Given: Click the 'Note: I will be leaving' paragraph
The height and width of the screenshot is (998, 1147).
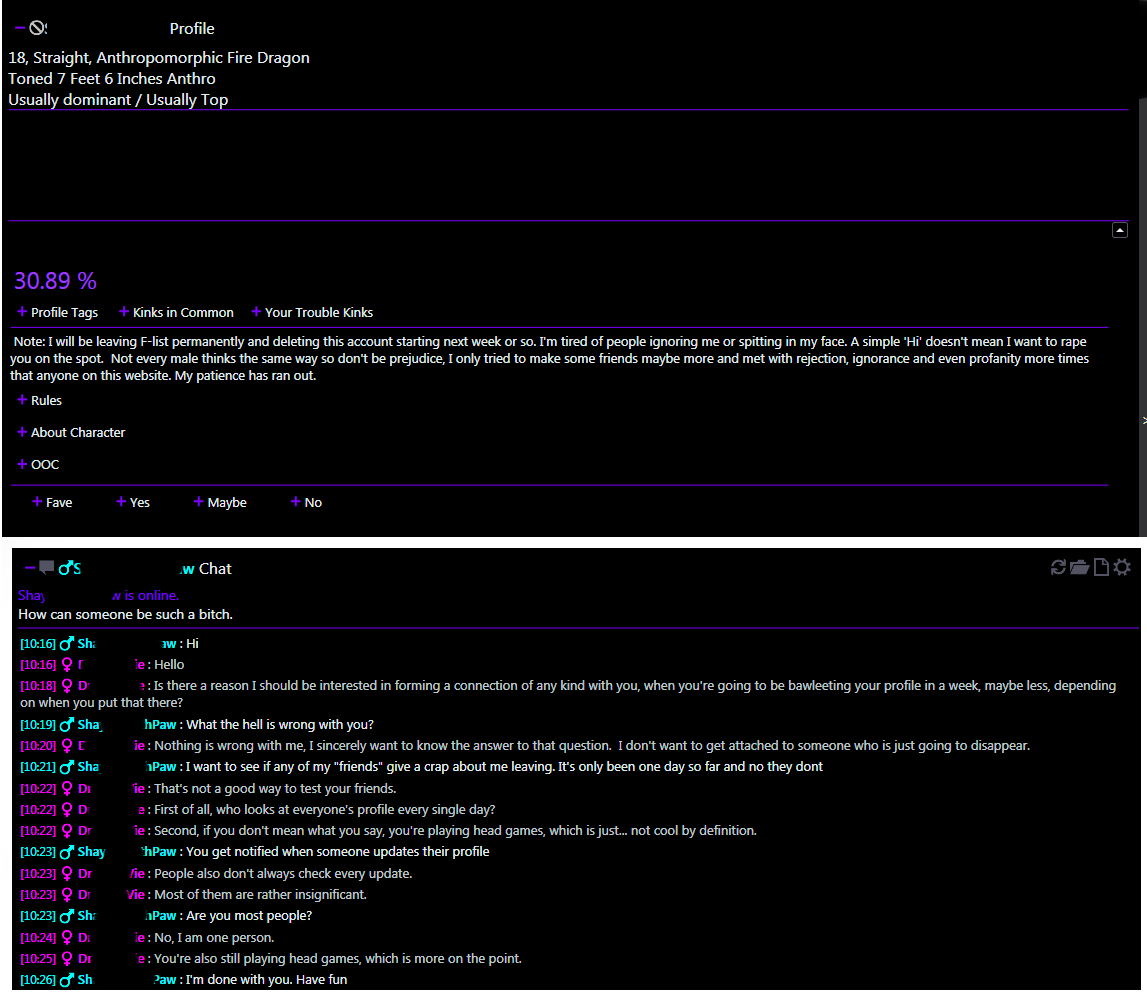Looking at the screenshot, I should coord(549,359).
